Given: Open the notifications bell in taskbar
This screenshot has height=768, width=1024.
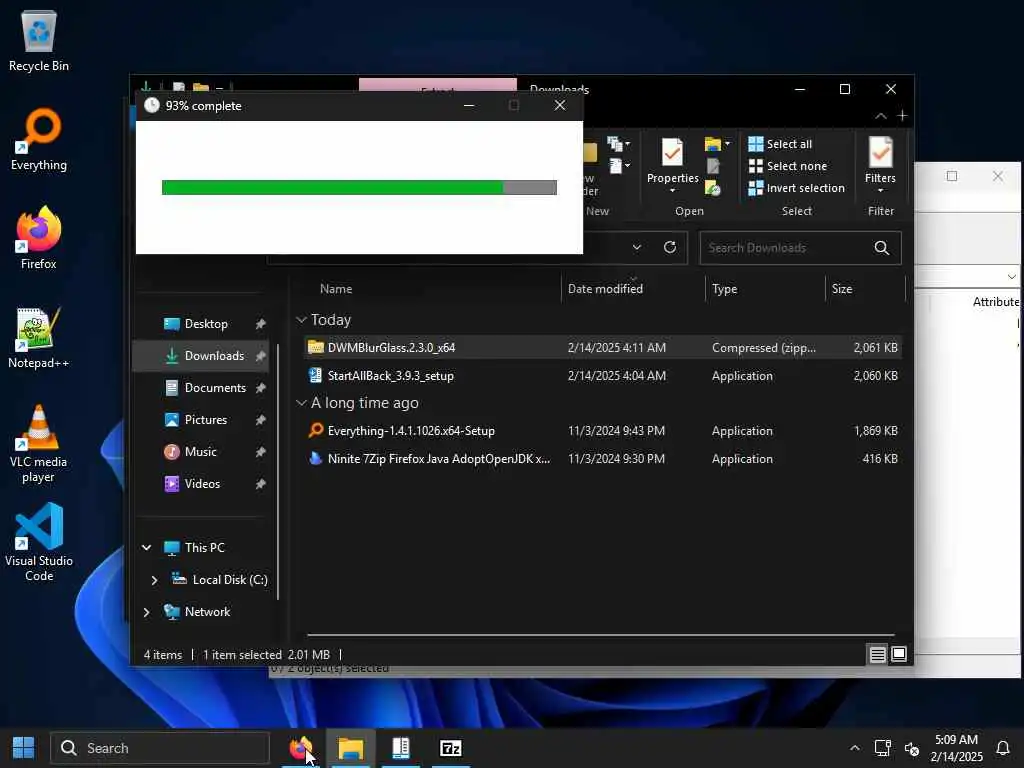Looking at the screenshot, I should tap(1002, 748).
